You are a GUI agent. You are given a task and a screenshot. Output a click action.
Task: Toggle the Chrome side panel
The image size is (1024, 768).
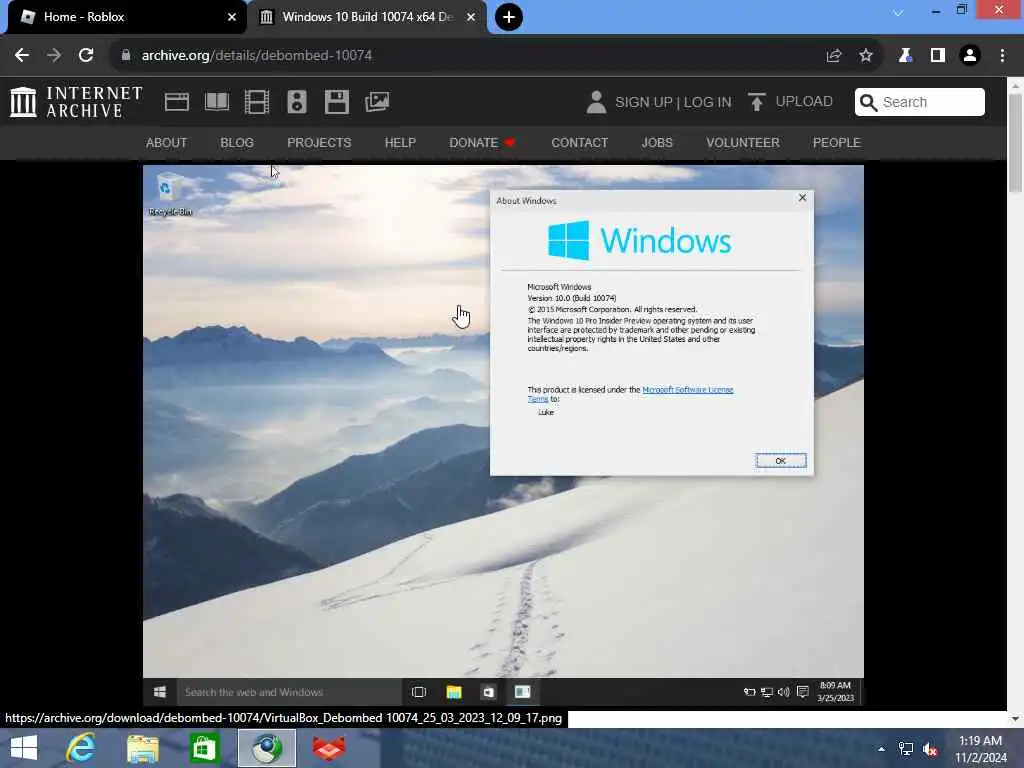(938, 56)
